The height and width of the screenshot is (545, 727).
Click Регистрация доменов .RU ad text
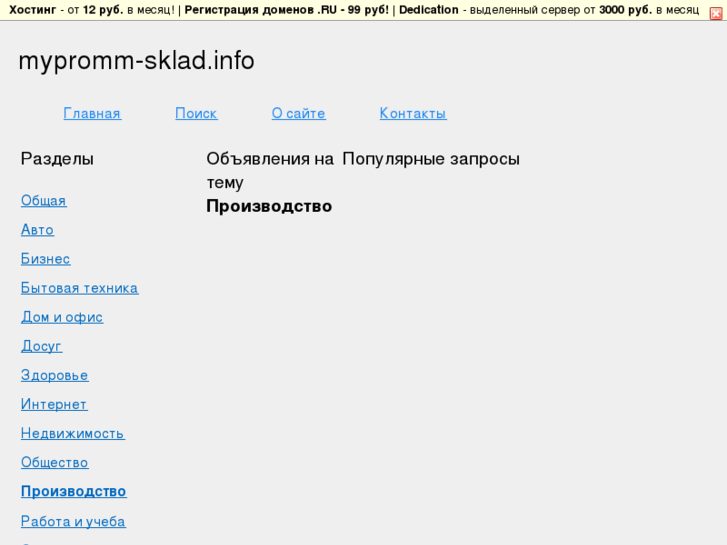pos(287,10)
